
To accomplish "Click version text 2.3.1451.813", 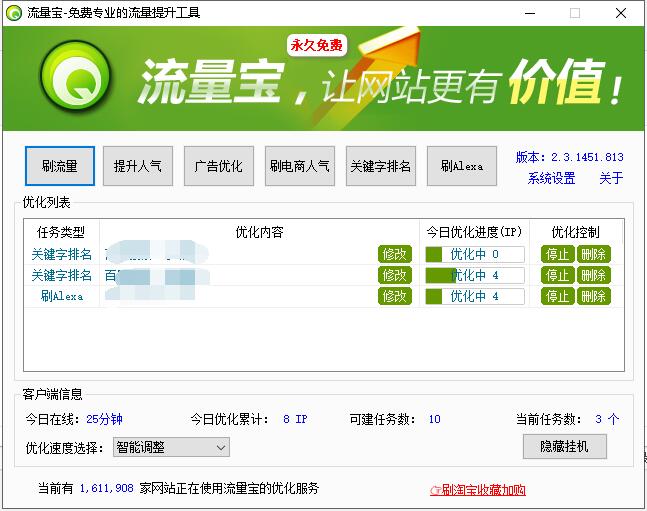I will (x=587, y=157).
